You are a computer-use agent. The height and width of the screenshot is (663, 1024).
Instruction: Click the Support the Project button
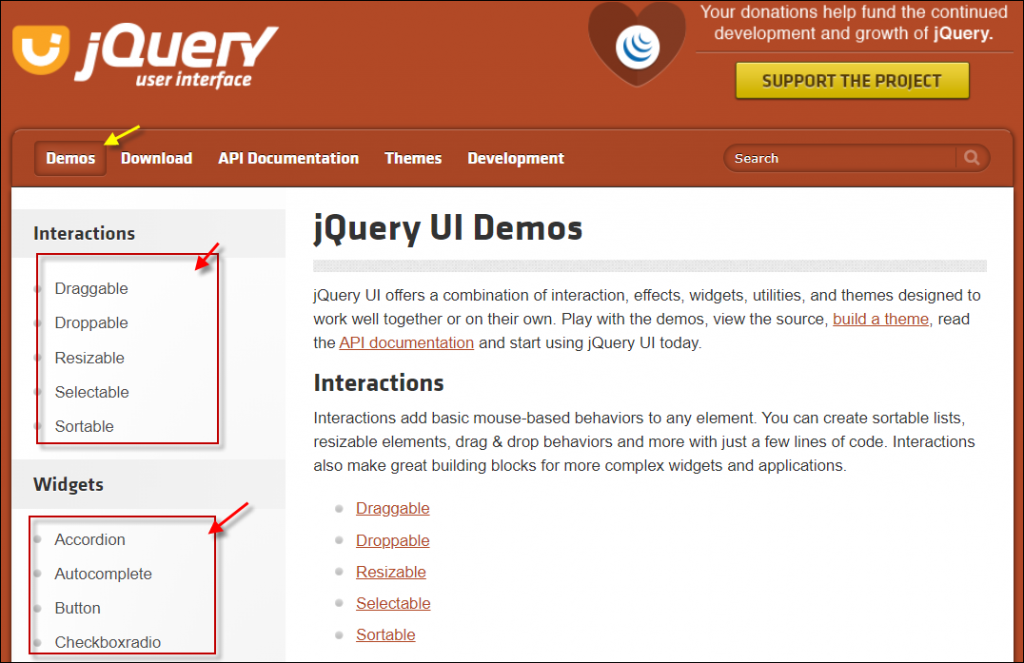point(852,81)
